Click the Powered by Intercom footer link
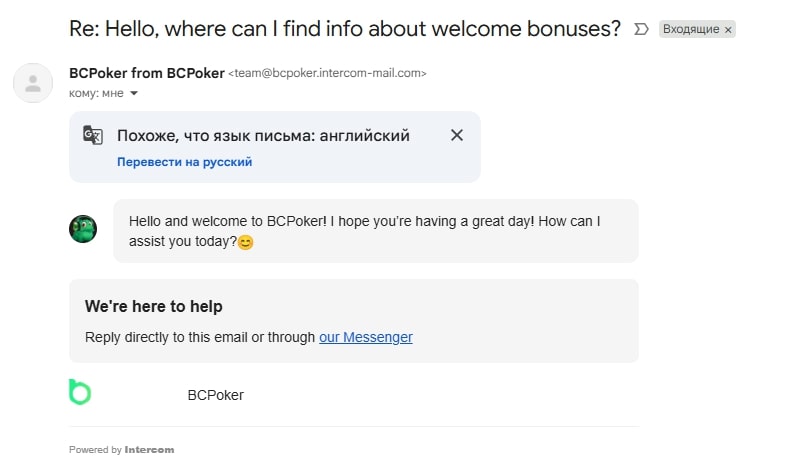The width and height of the screenshot is (794, 468). click(121, 450)
